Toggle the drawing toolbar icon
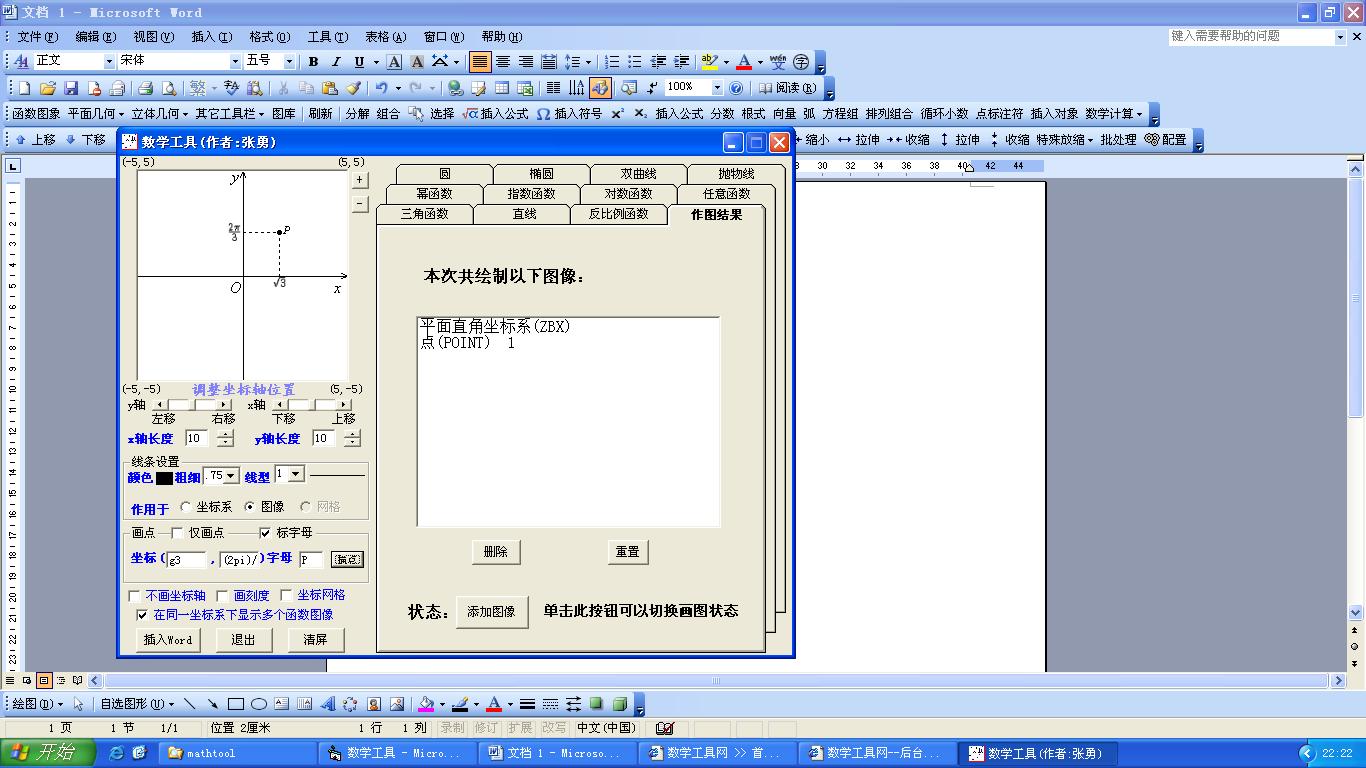This screenshot has width=1366, height=768. pyautogui.click(x=600, y=88)
